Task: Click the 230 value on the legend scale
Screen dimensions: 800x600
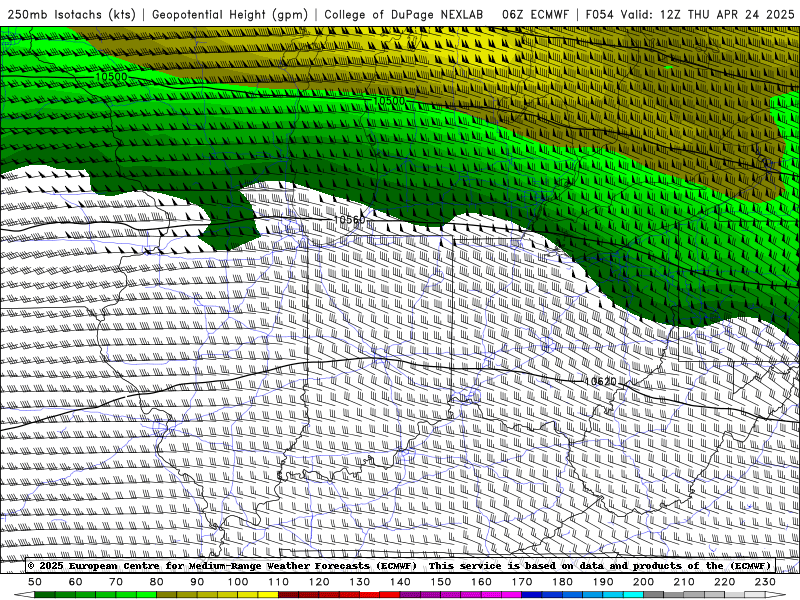Action: (765, 582)
